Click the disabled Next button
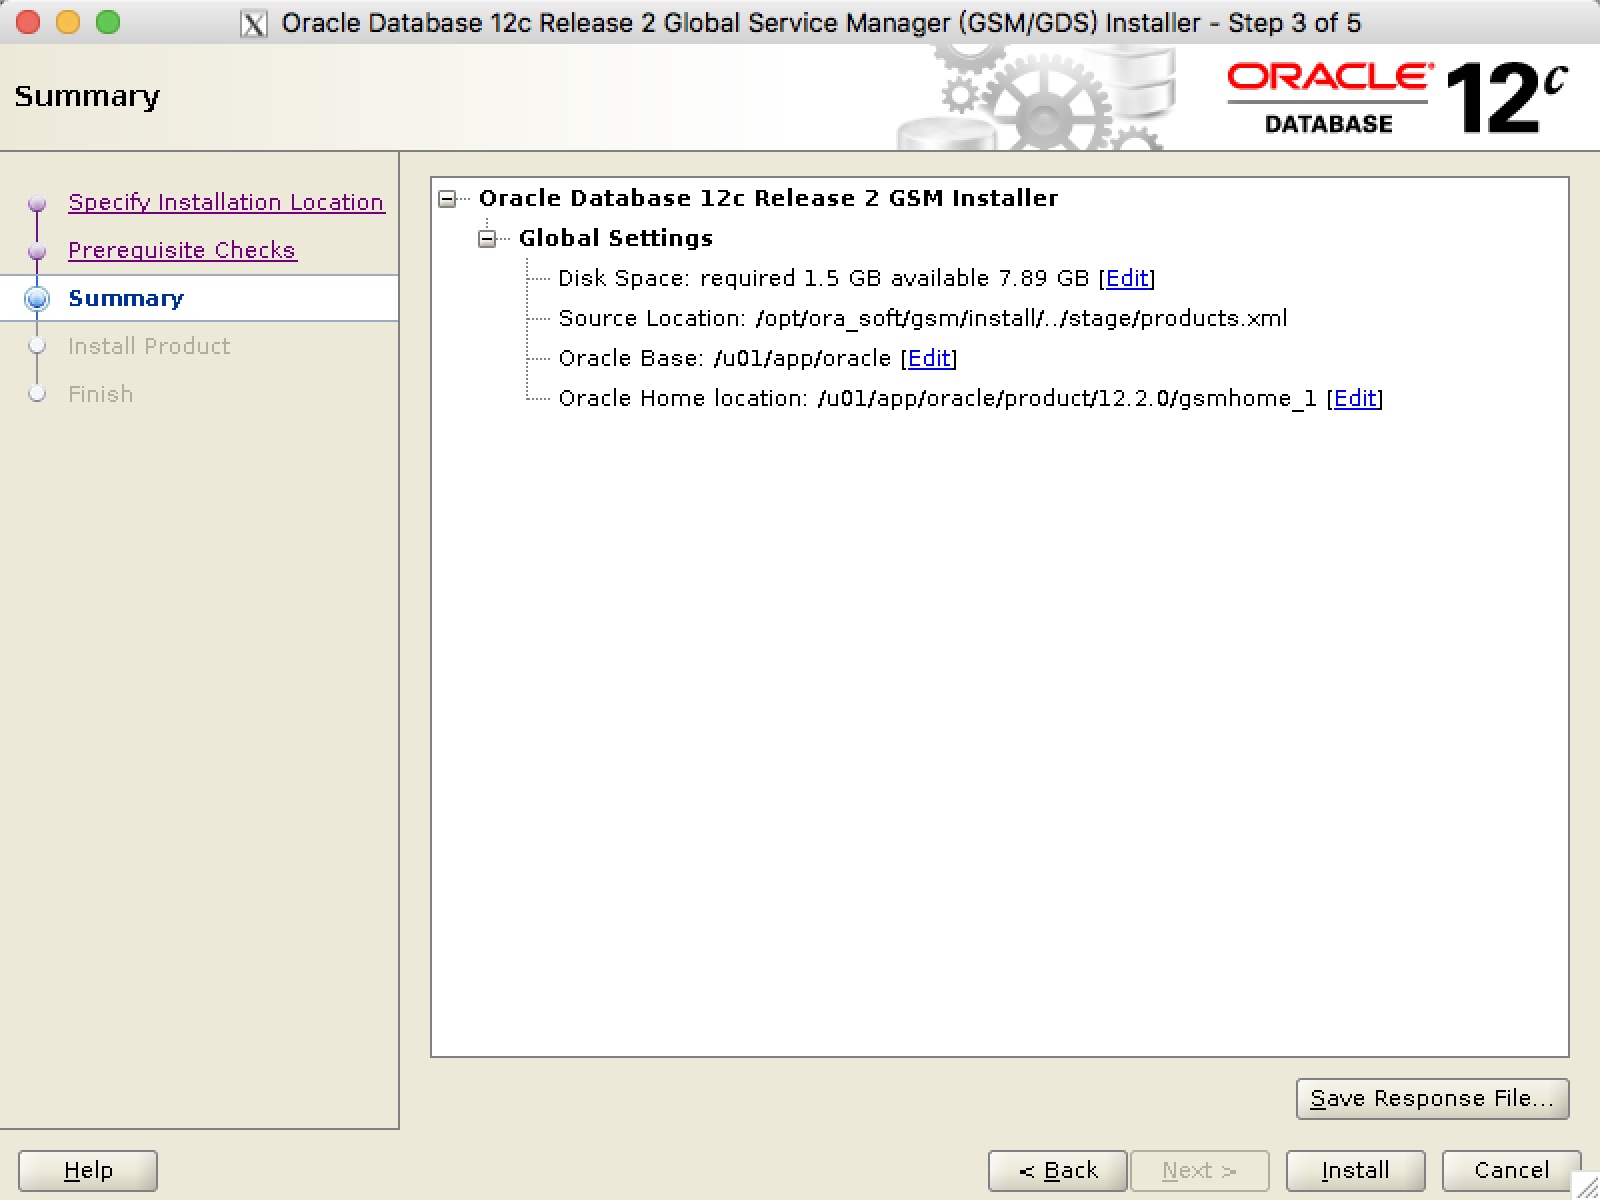Viewport: 1600px width, 1200px height. pyautogui.click(x=1199, y=1170)
